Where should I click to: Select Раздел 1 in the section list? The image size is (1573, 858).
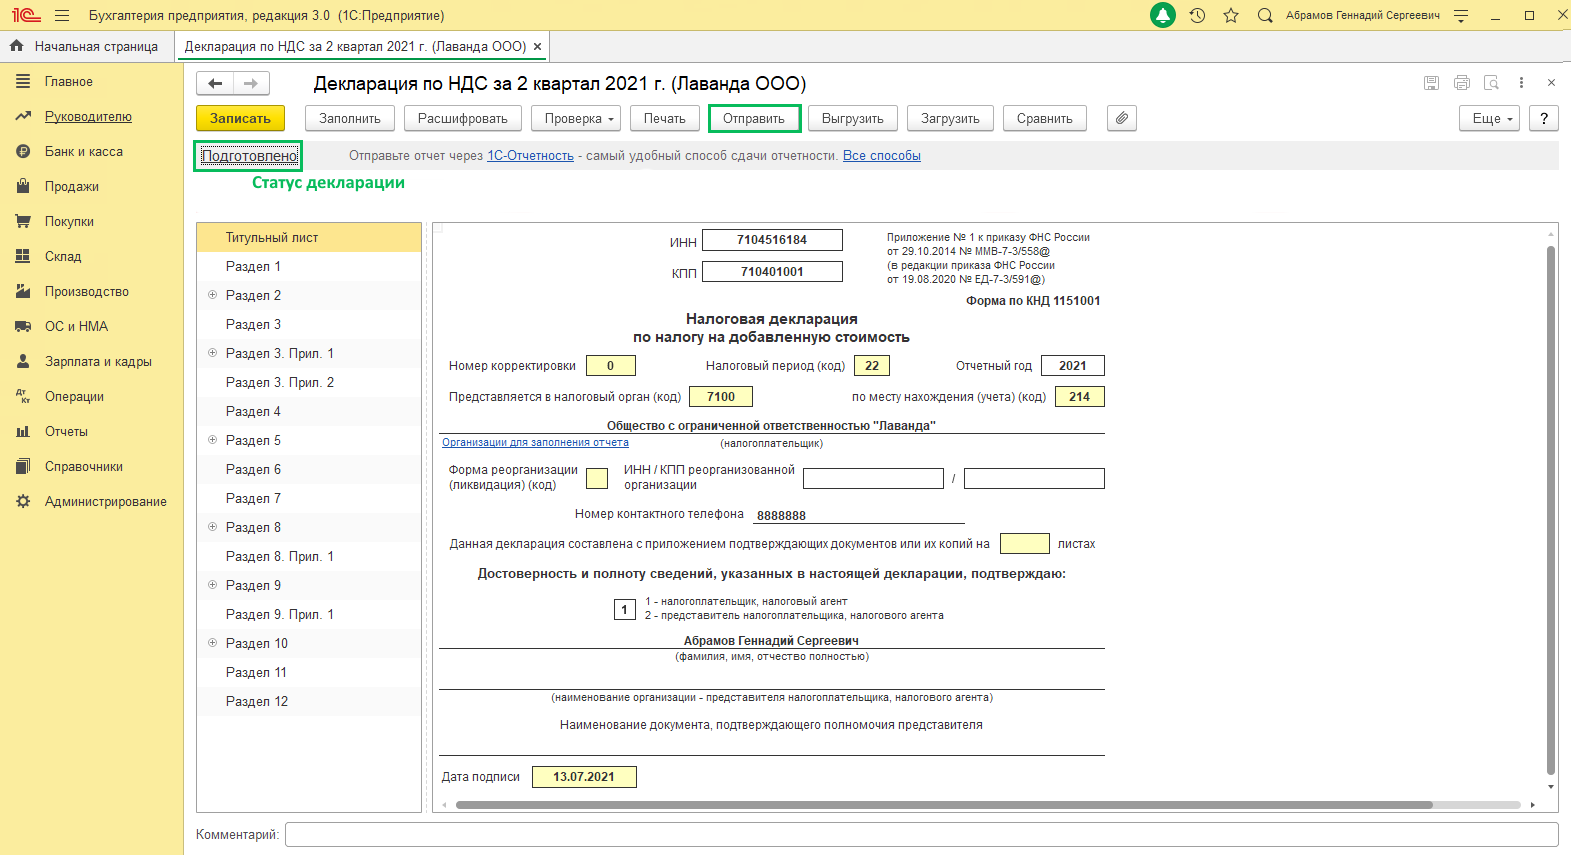coord(309,267)
